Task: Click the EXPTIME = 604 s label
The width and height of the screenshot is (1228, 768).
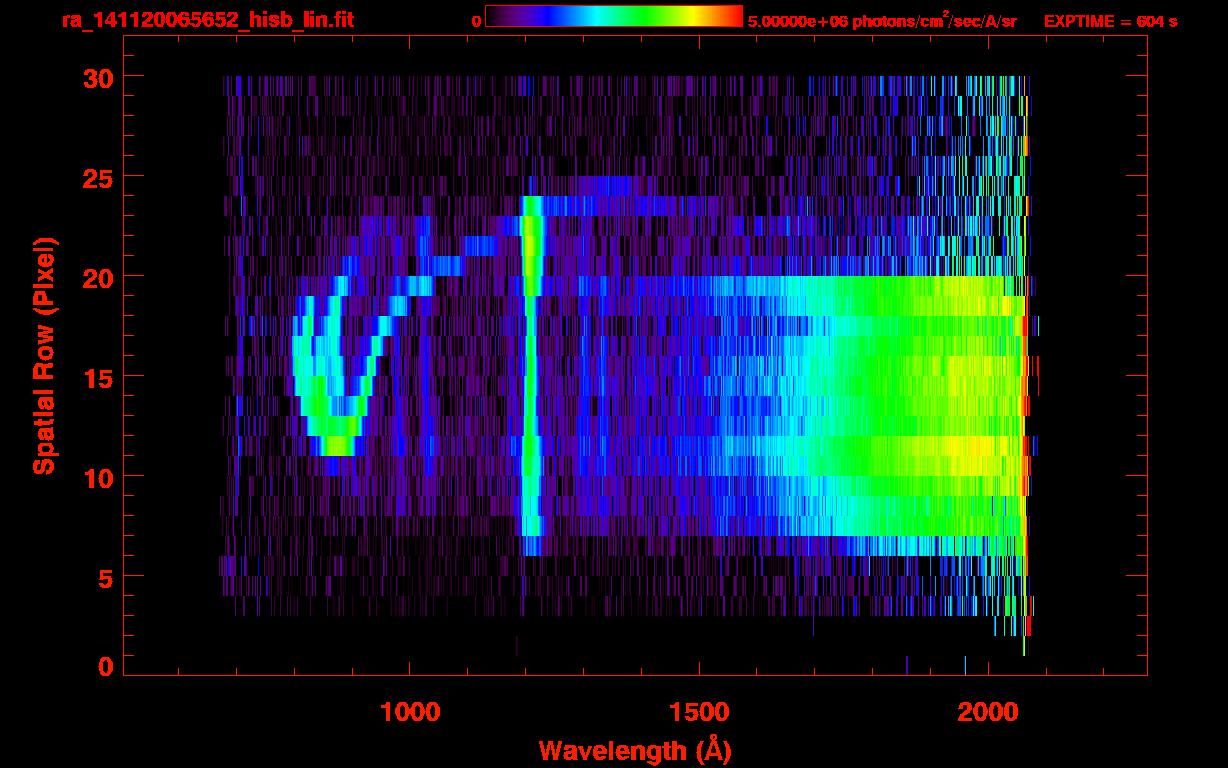Action: [1110, 21]
